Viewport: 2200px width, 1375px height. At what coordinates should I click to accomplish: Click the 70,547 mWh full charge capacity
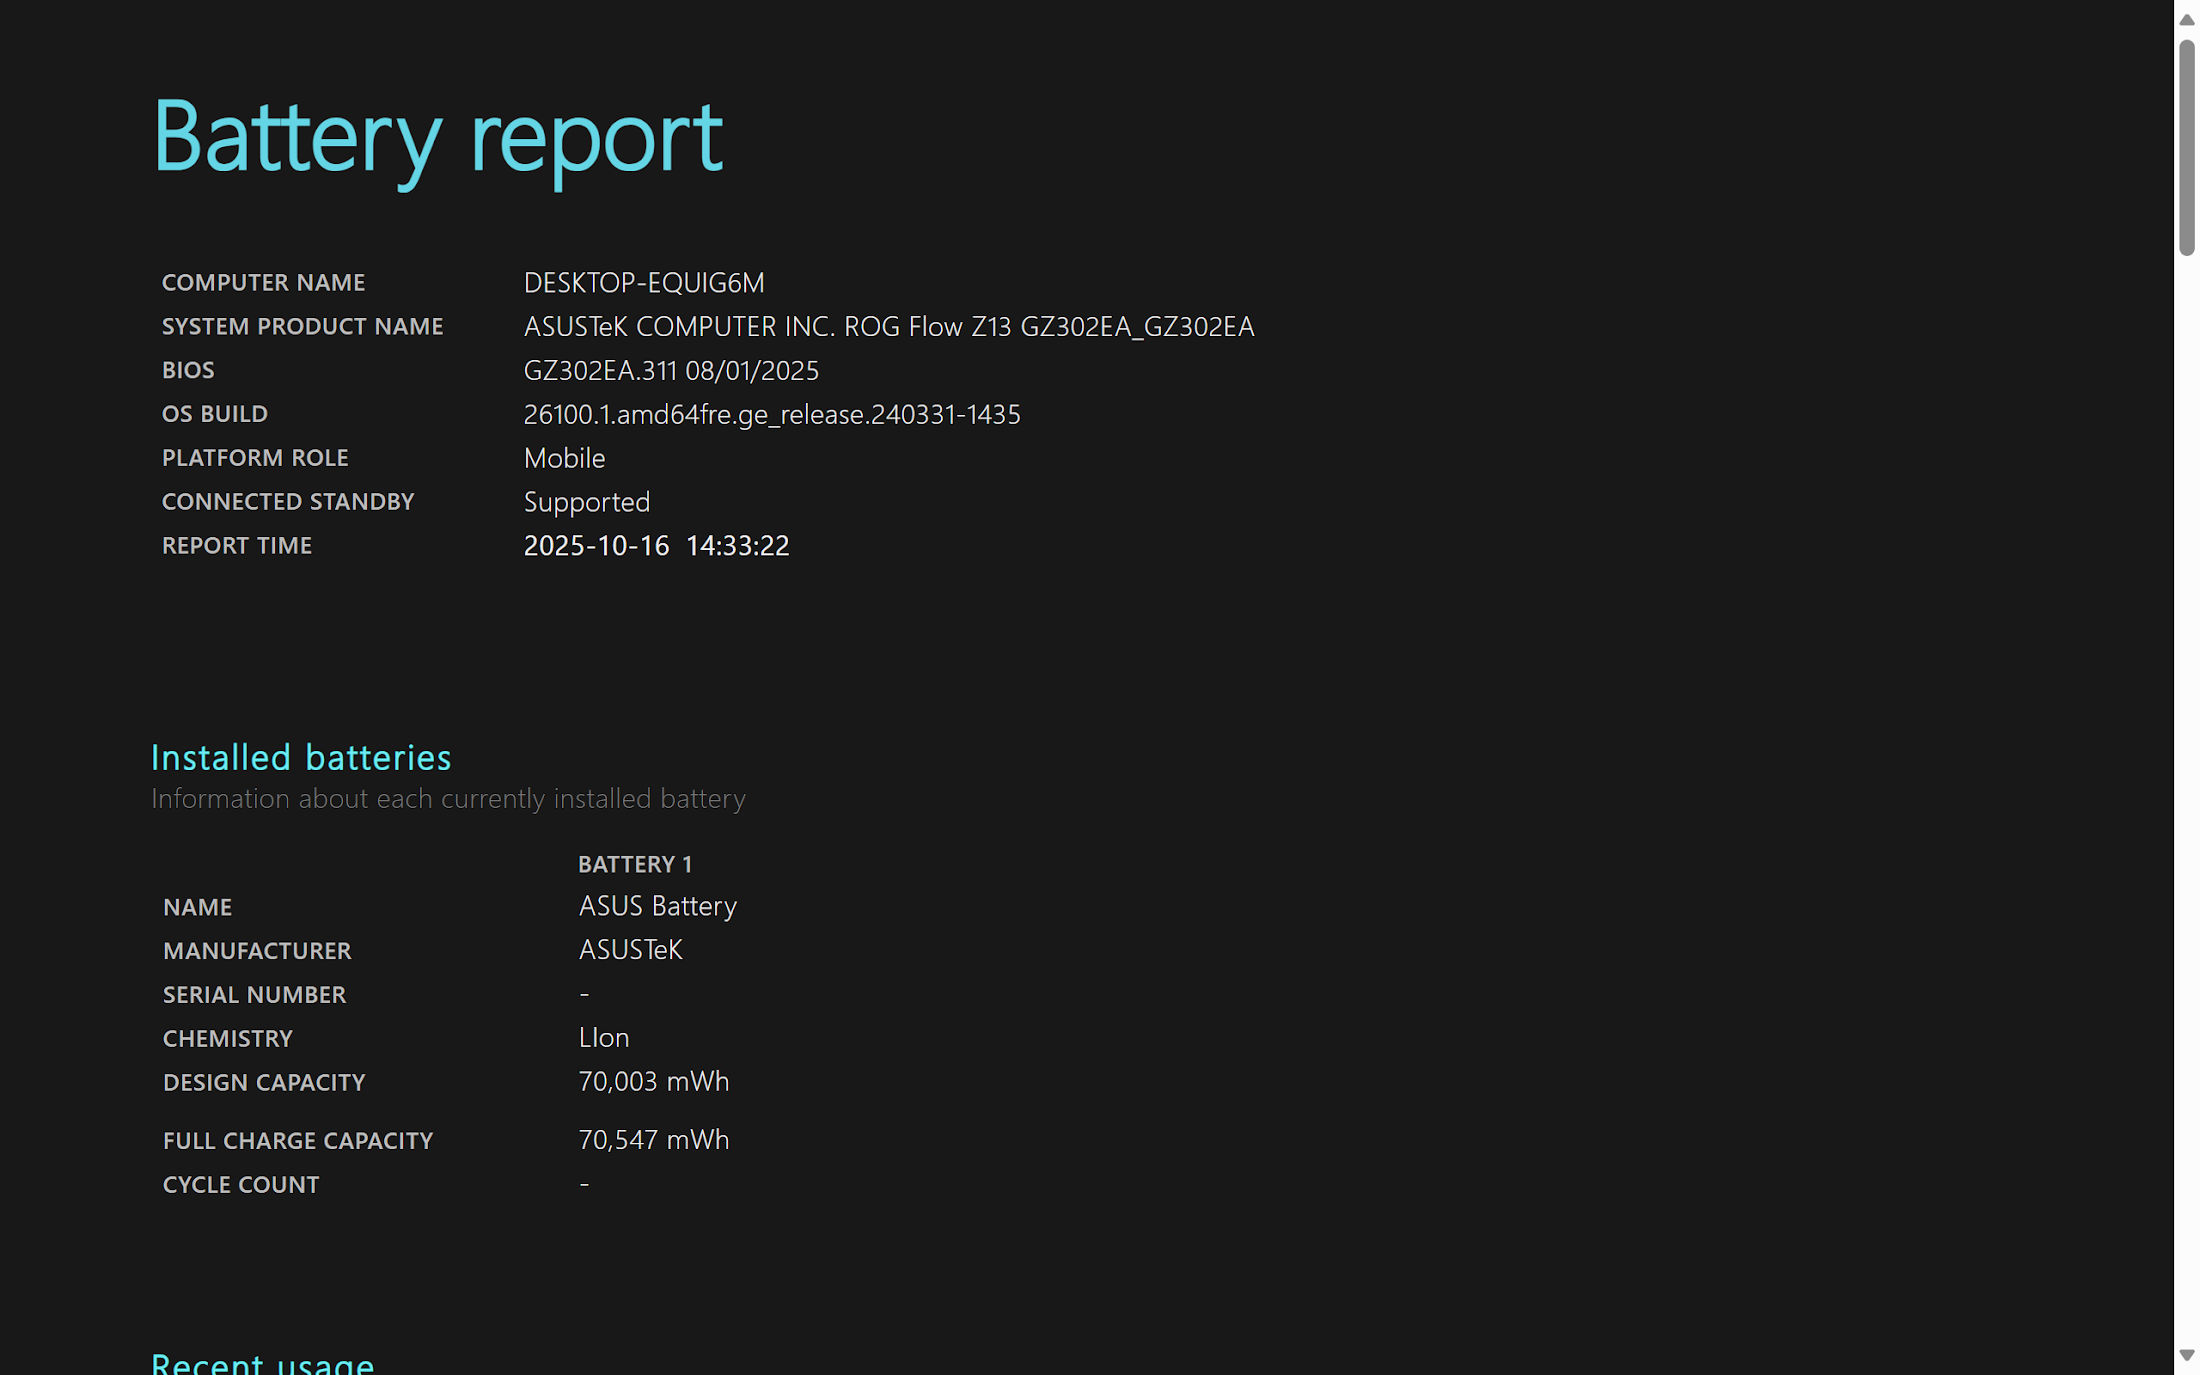click(x=653, y=1140)
